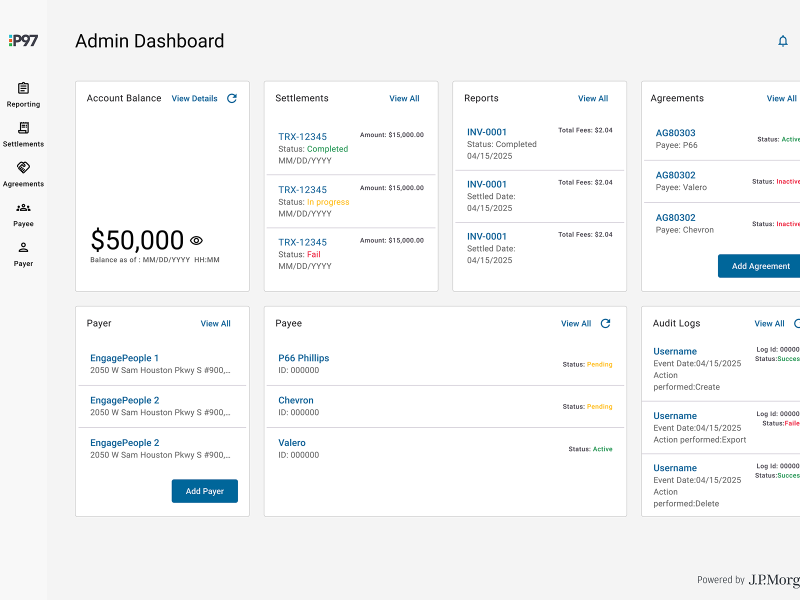This screenshot has width=800, height=600.
Task: Click the Add Payer button
Action: point(204,491)
